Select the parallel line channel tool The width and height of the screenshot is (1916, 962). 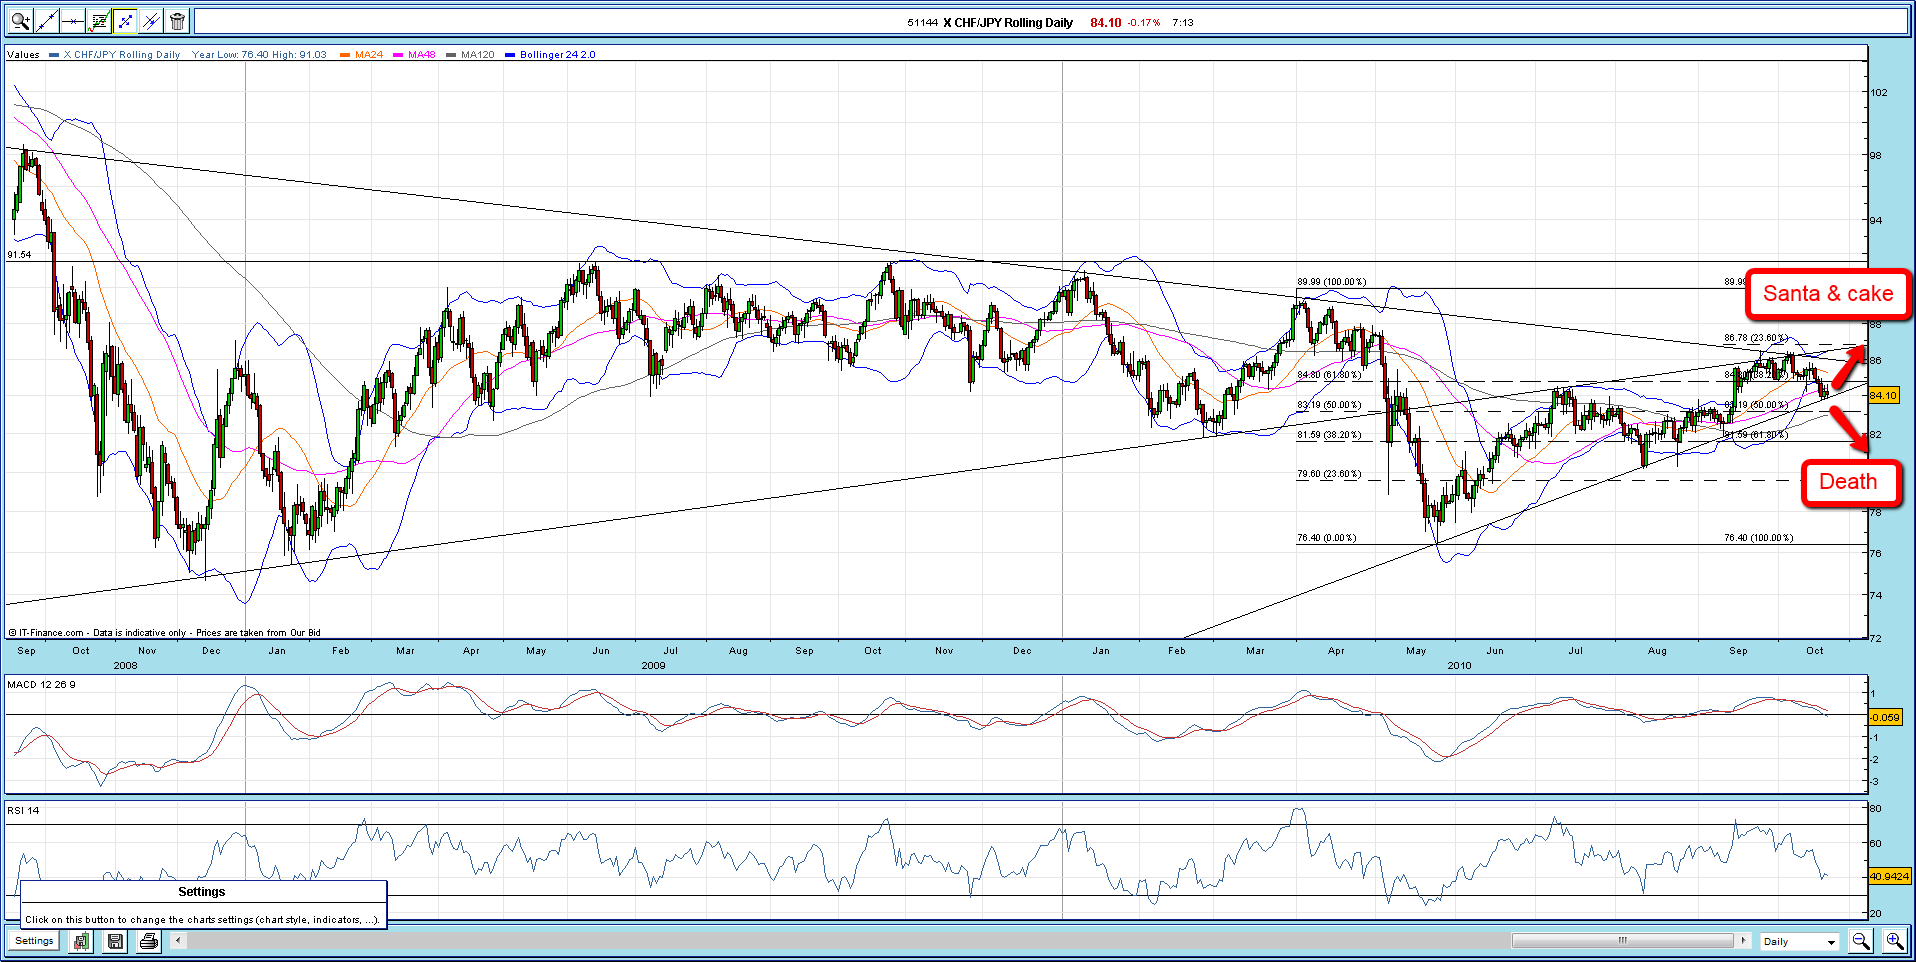click(151, 21)
